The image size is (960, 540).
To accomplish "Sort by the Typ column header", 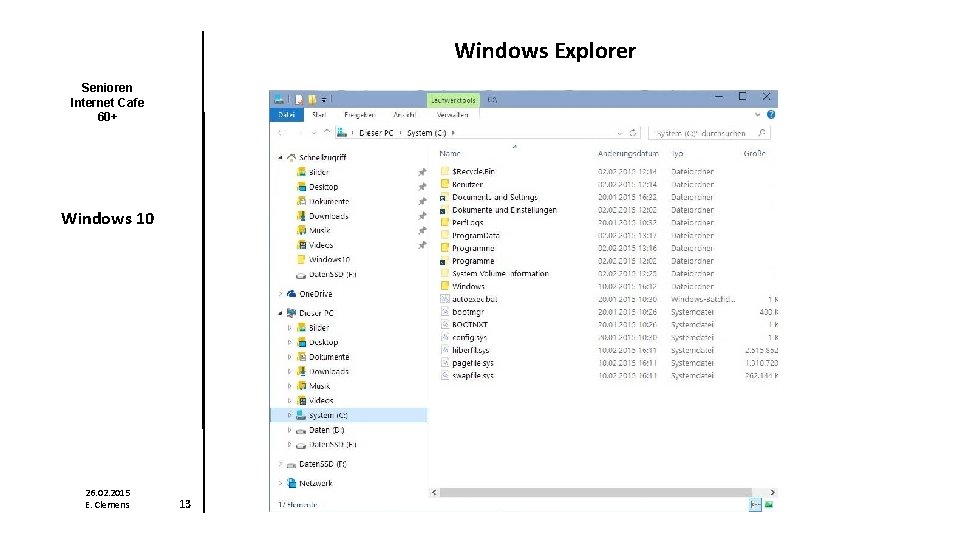I will [x=677, y=154].
